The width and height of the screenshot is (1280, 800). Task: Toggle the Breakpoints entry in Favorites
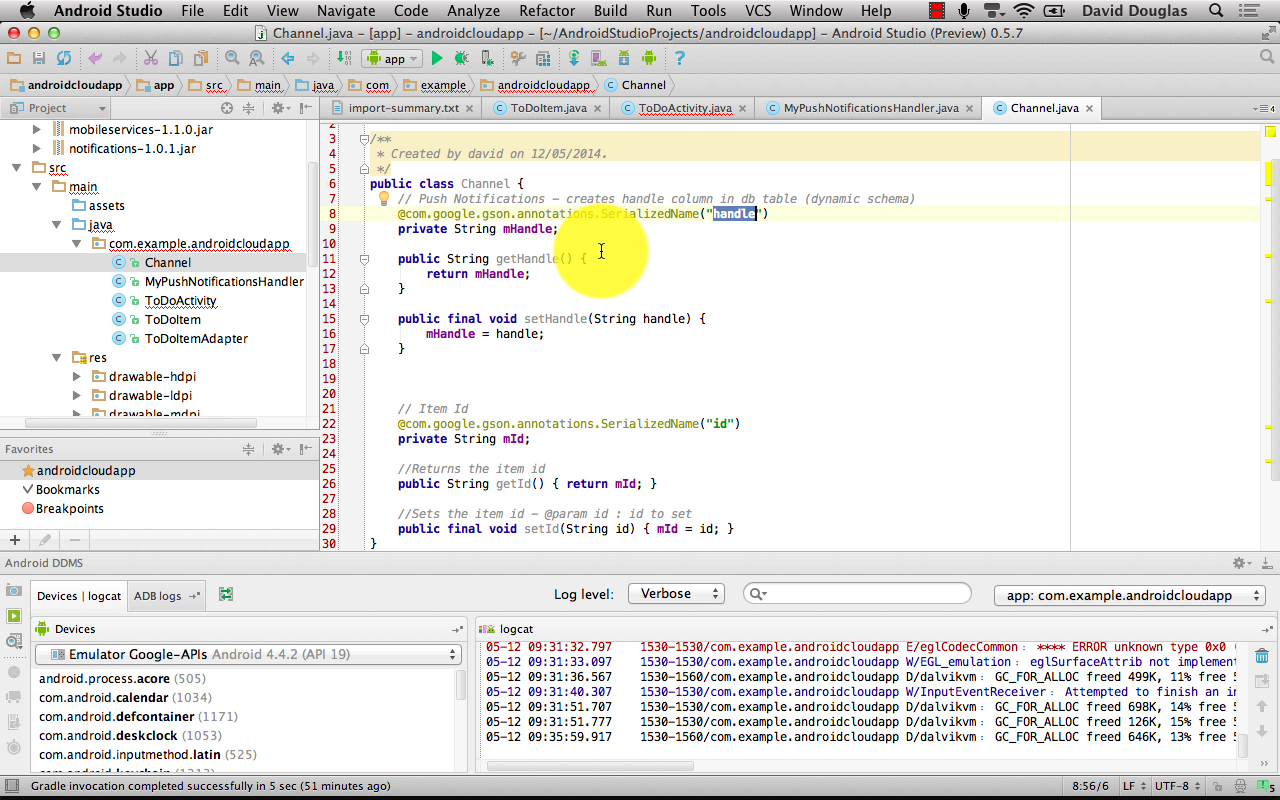click(69, 509)
